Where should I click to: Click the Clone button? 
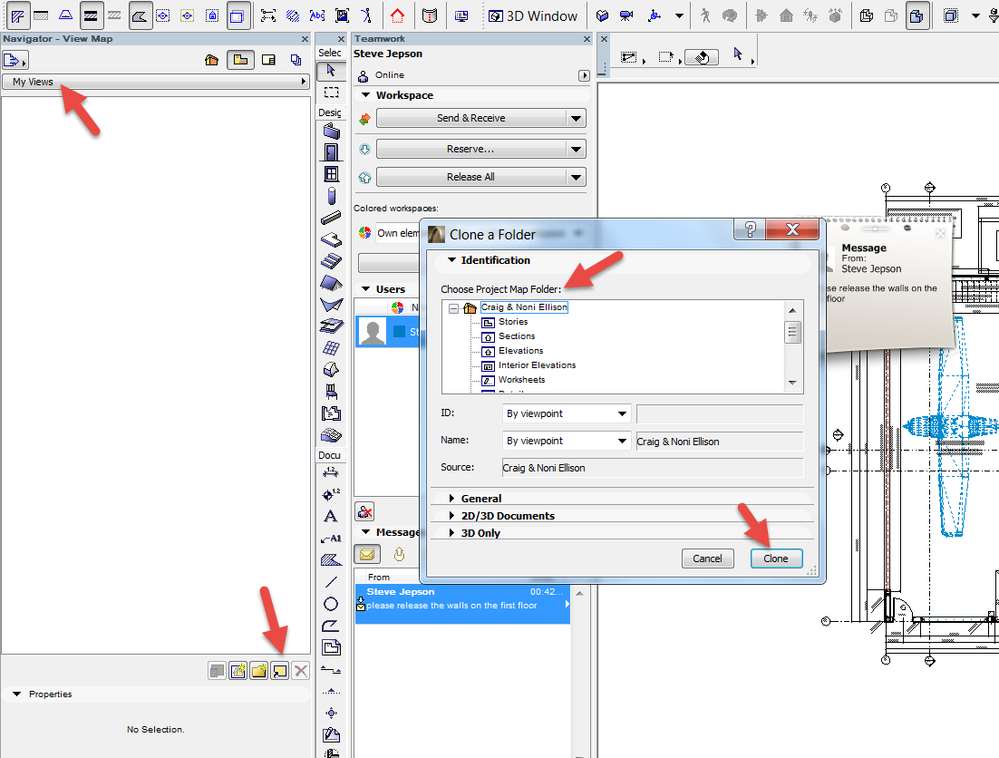pos(775,559)
